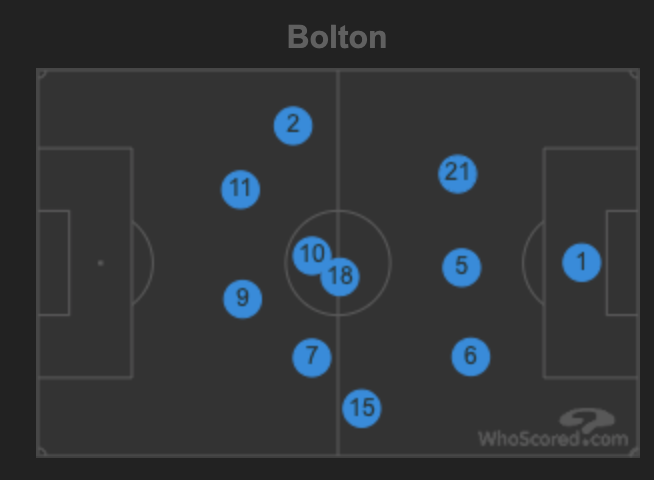This screenshot has width=654, height=494.
Task: Select player marker number 10
Action: (312, 255)
